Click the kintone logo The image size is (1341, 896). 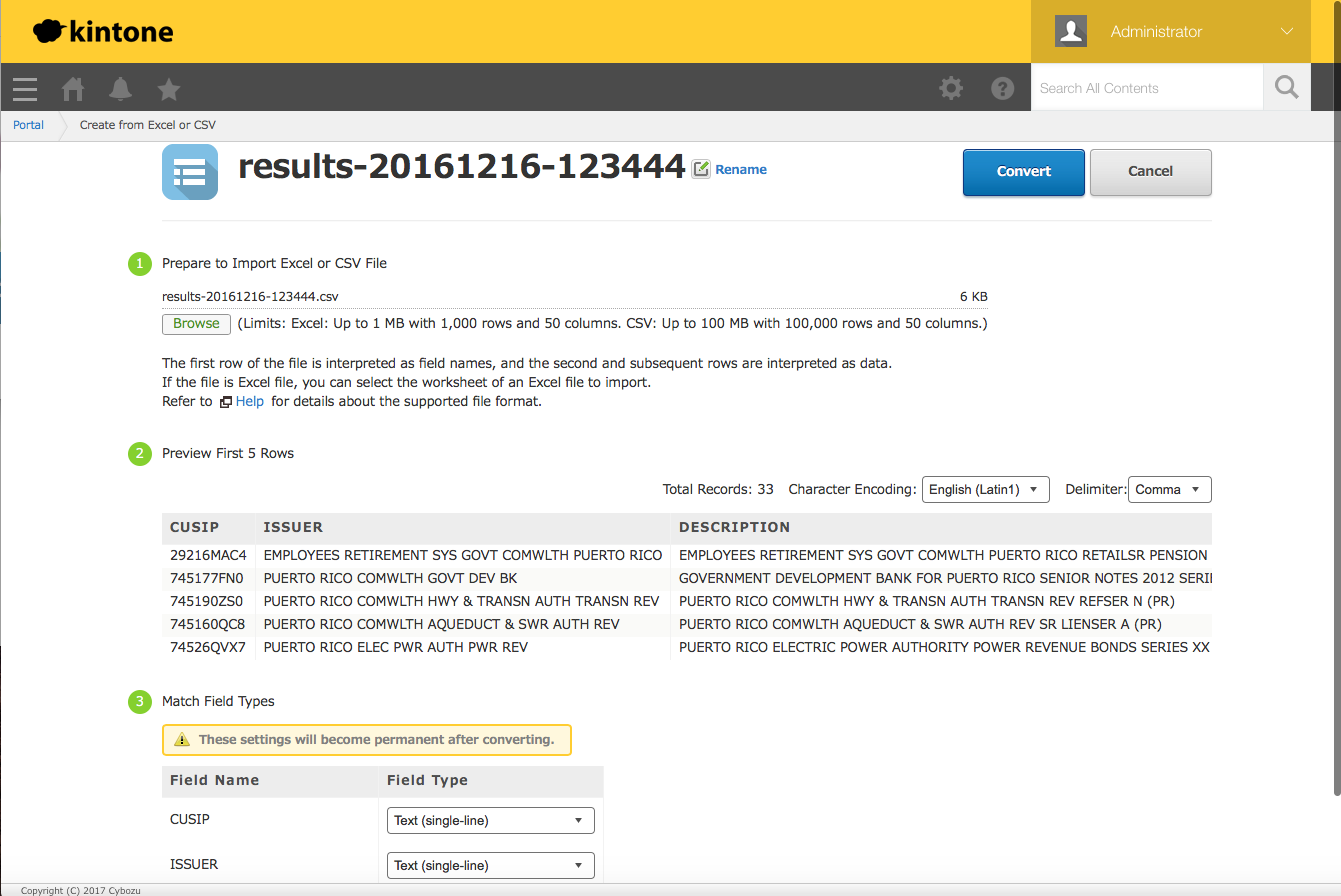tap(103, 32)
